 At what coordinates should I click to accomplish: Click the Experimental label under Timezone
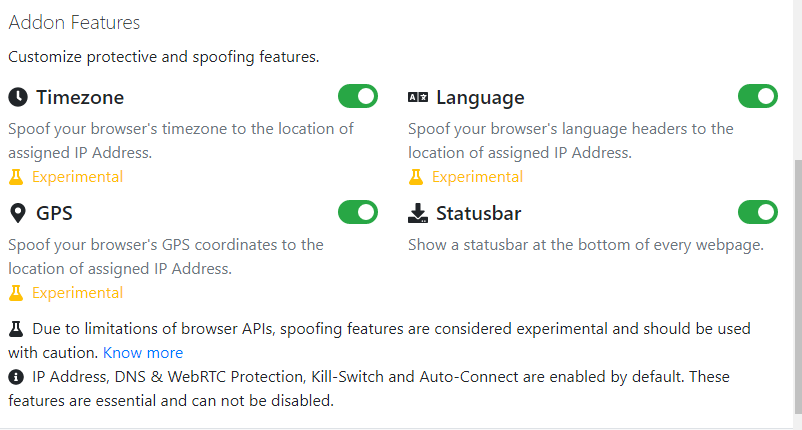77,177
